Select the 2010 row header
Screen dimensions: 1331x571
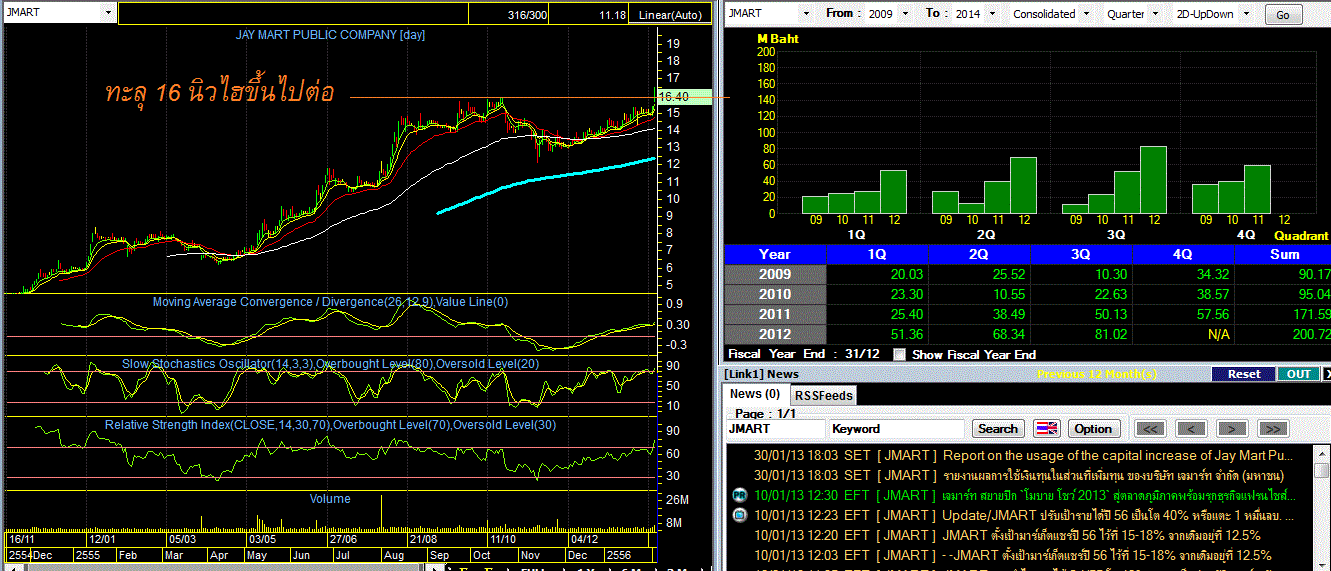[x=775, y=294]
